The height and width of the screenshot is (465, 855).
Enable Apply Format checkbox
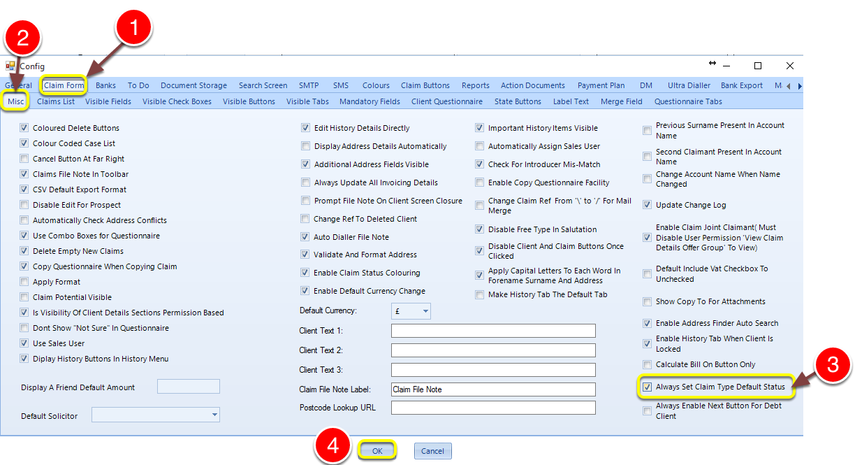pyautogui.click(x=24, y=282)
